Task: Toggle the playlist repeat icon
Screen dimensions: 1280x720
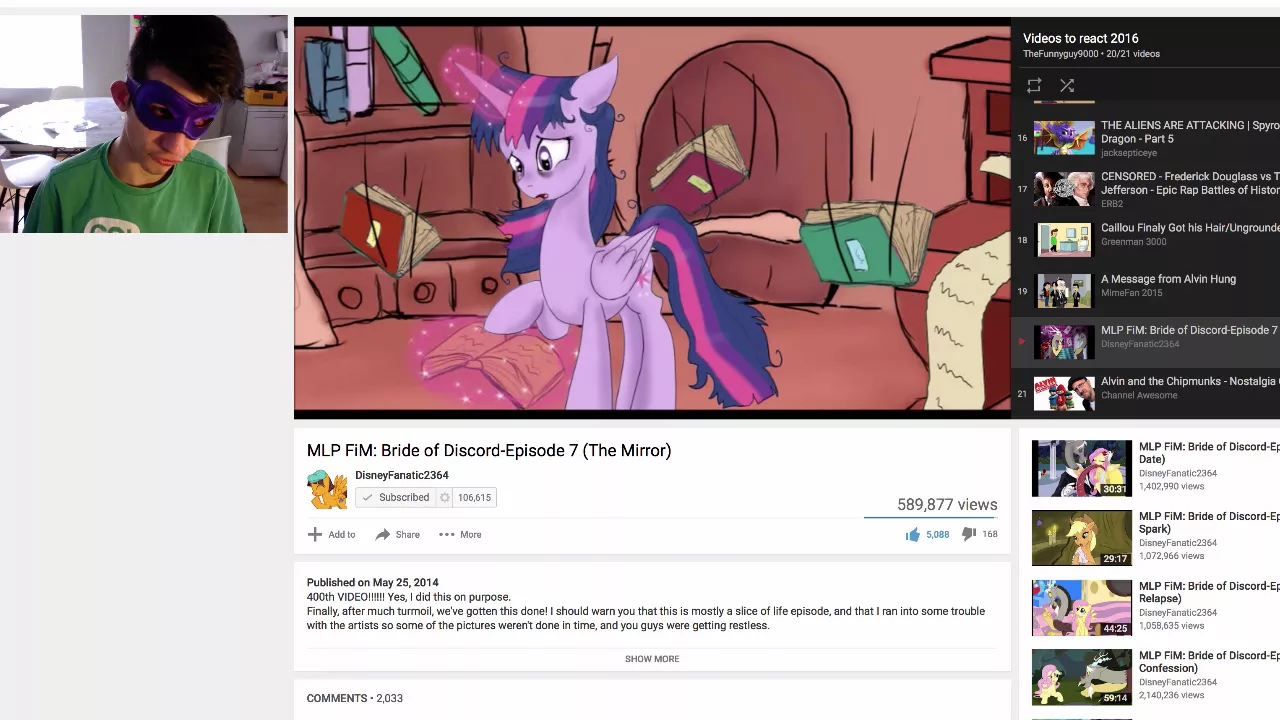Action: click(x=1034, y=86)
